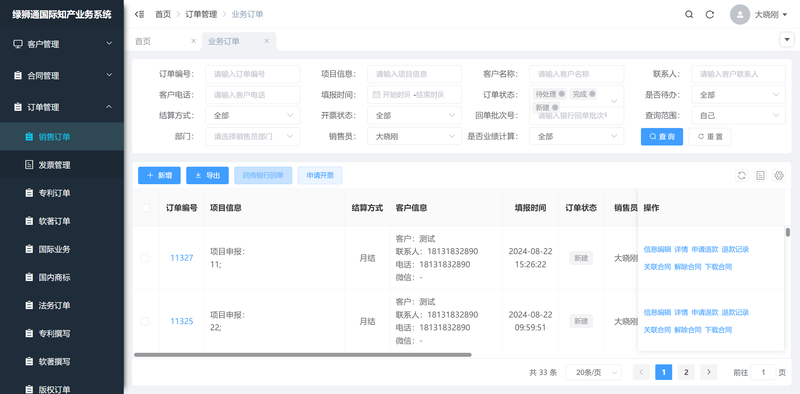This screenshot has height=394, width=800.
Task: Click 下载合同 for order 11327
Action: [x=718, y=267]
